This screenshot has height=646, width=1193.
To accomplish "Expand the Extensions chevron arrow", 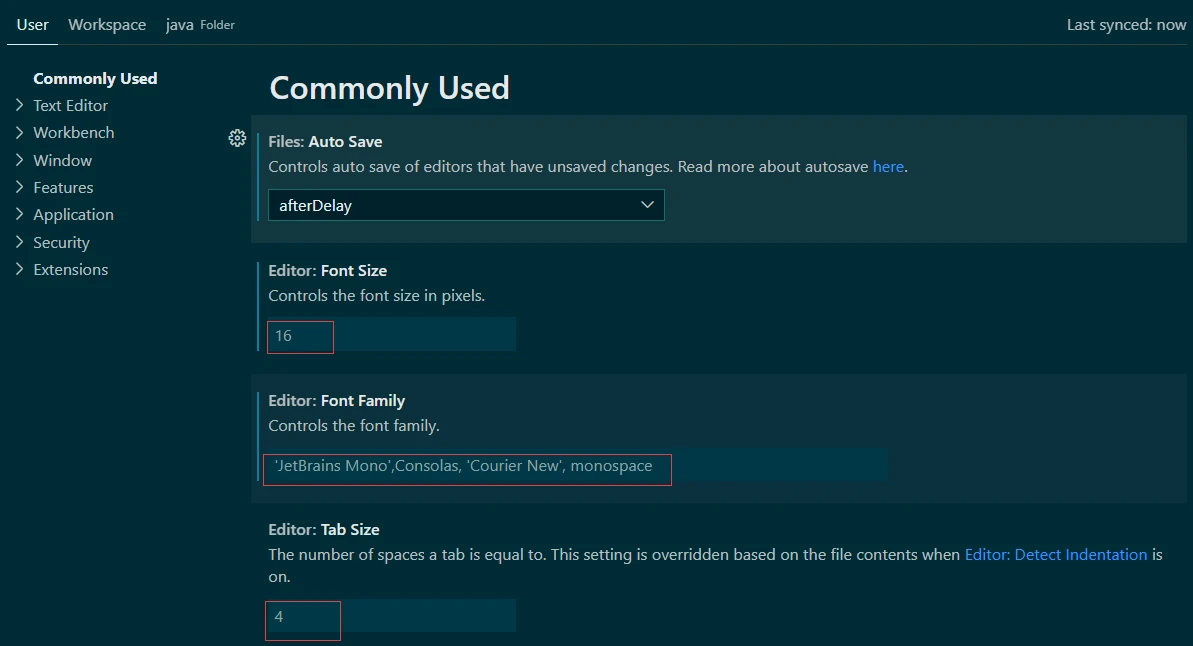I will coord(19,269).
